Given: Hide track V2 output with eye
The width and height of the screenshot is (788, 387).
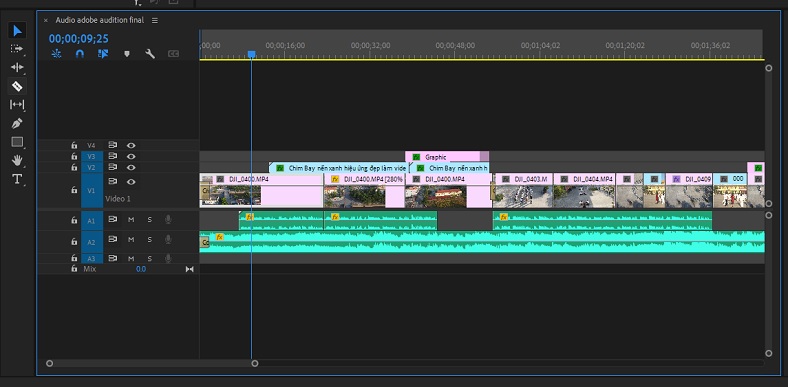Looking at the screenshot, I should tap(131, 167).
